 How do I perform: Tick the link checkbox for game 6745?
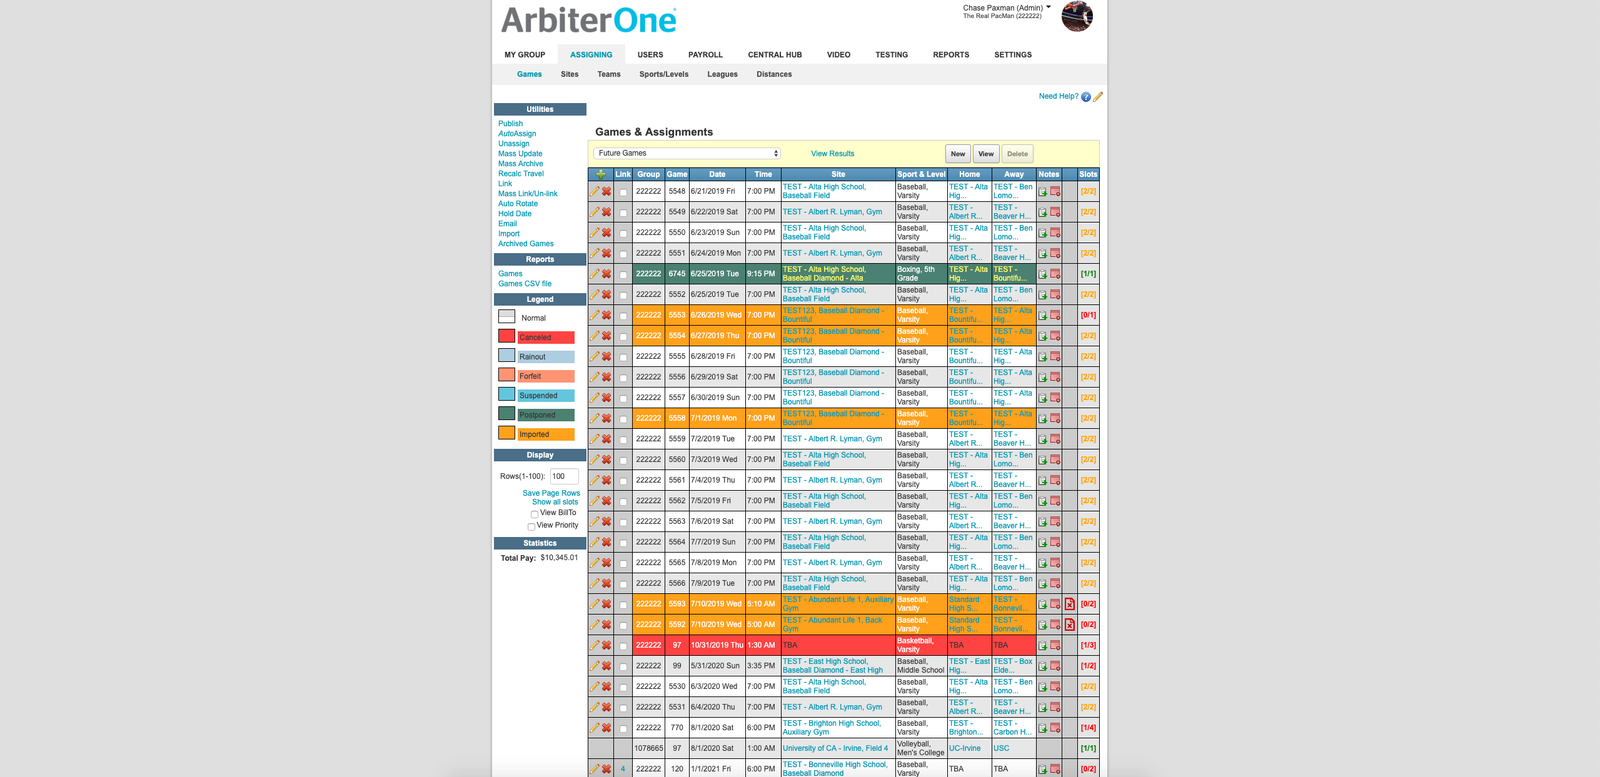click(623, 274)
